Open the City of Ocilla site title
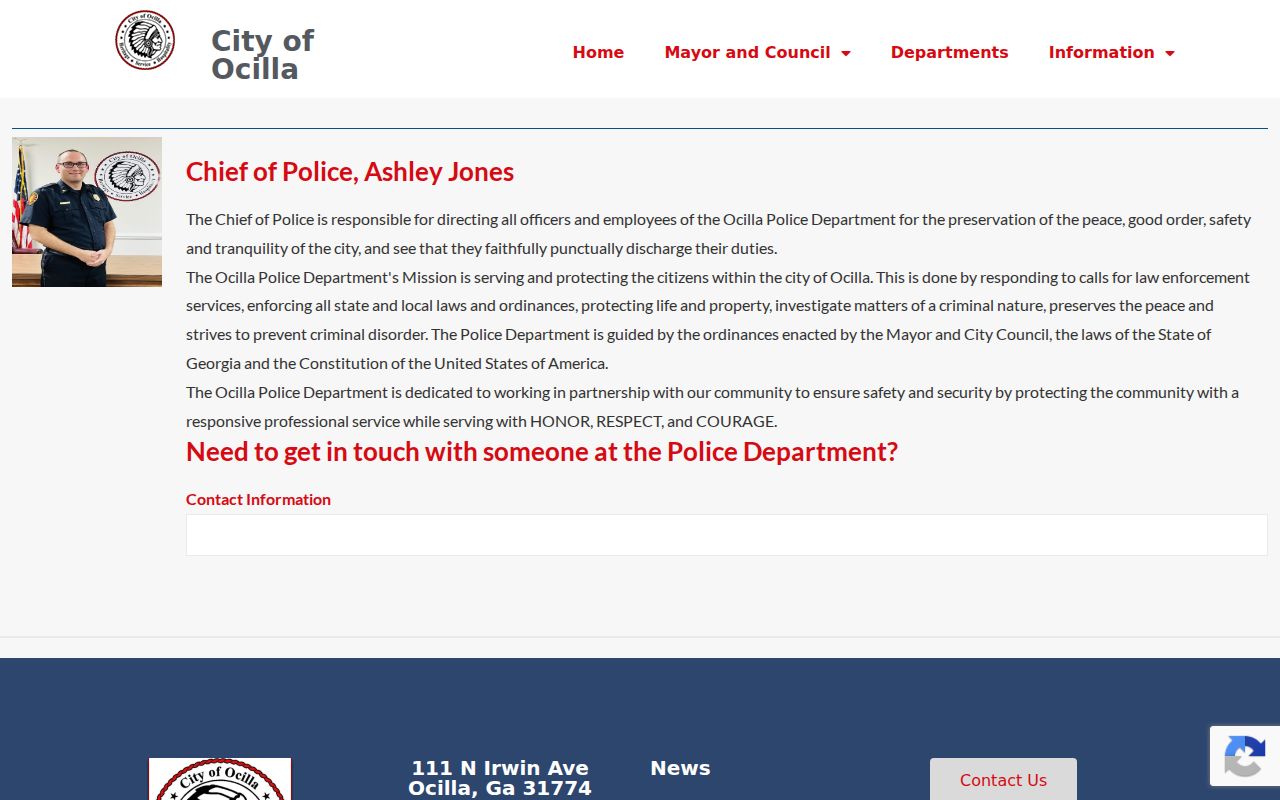Screen dimensions: 1280x800 [x=262, y=54]
